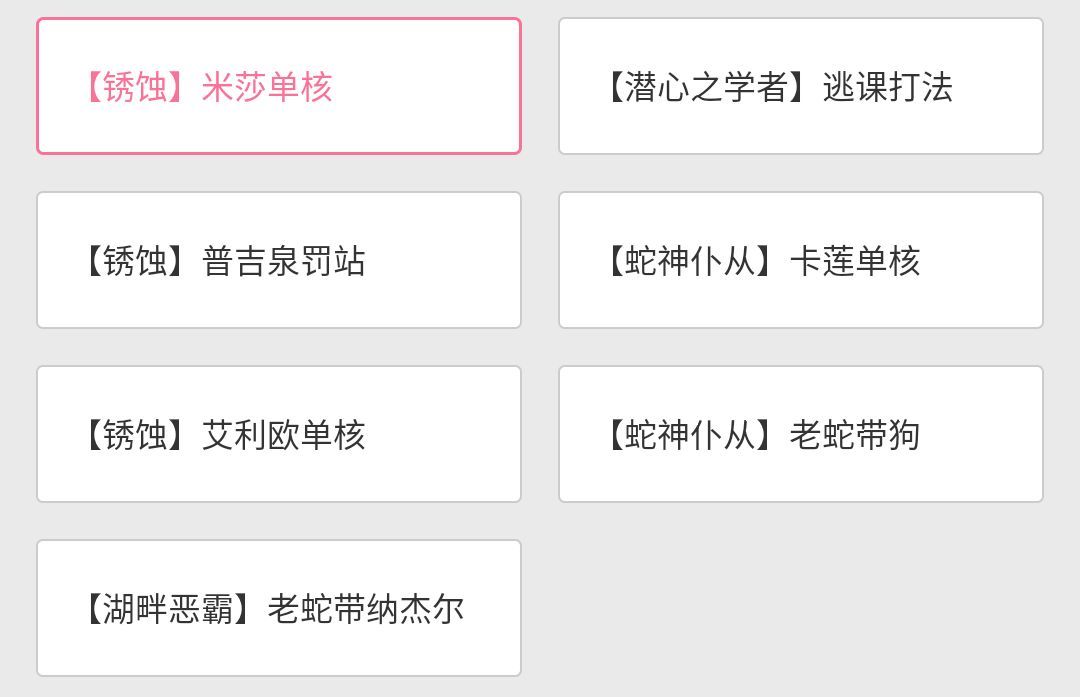Viewport: 1080px width, 697px height.
Task: Open the 逃课打法 strategy
Action: [887, 87]
